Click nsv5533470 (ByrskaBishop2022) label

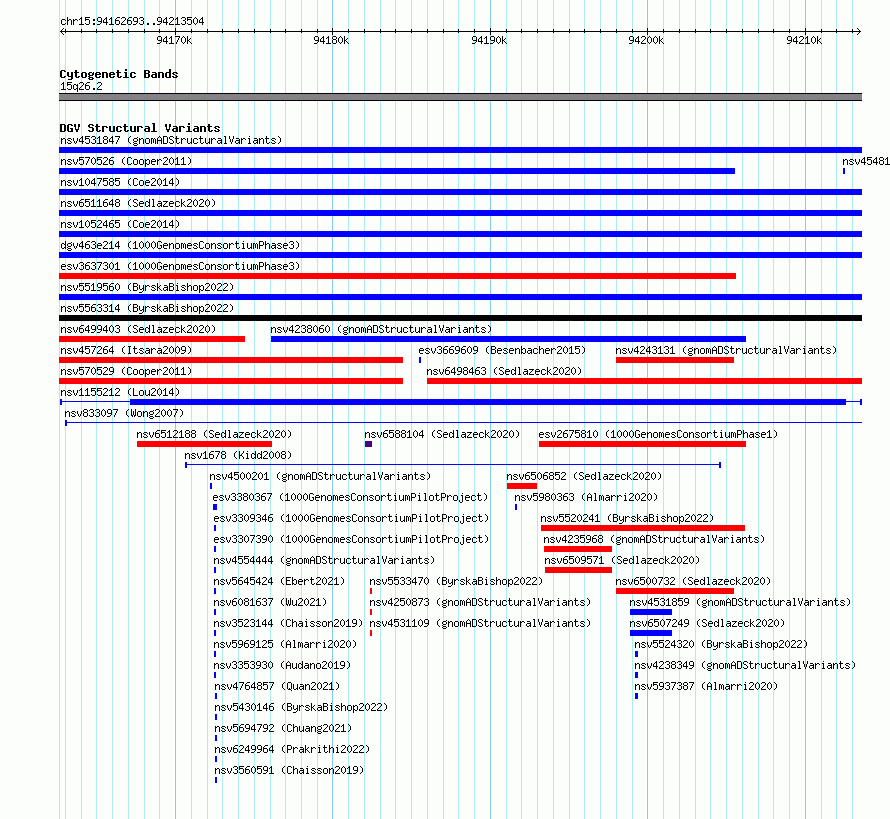pyautogui.click(x=456, y=581)
